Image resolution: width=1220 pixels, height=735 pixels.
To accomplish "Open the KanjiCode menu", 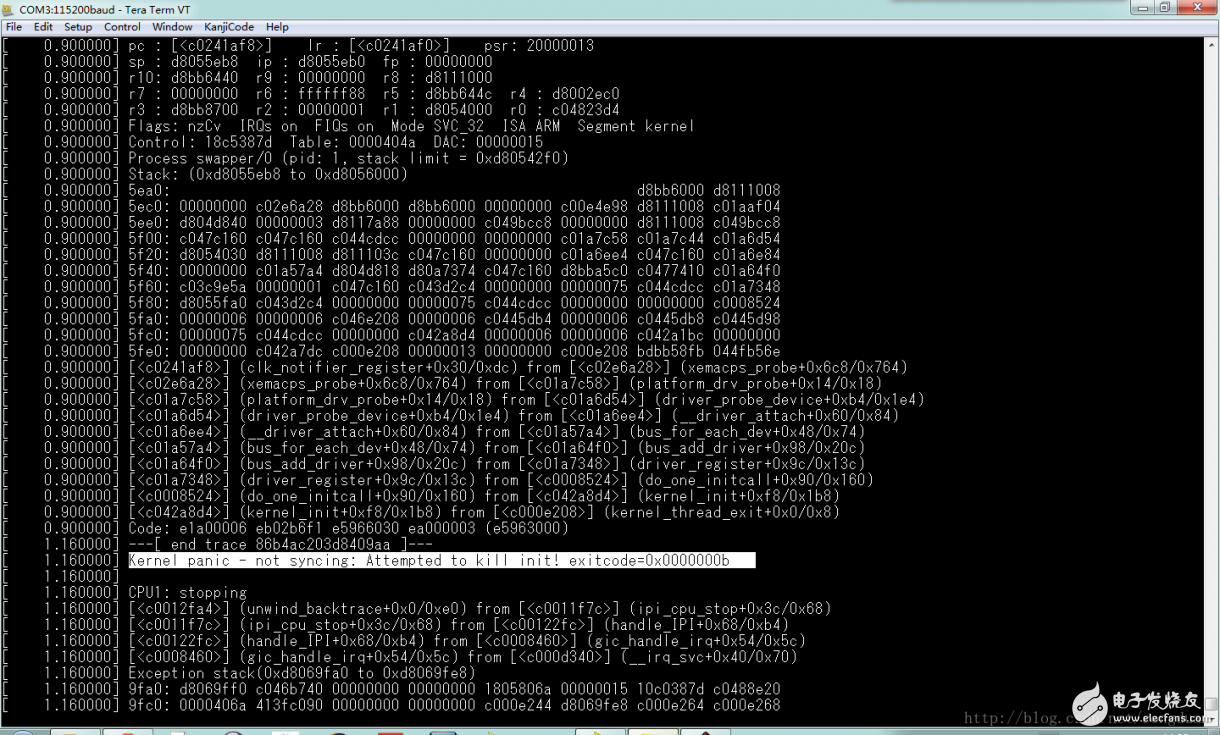I will pos(229,27).
